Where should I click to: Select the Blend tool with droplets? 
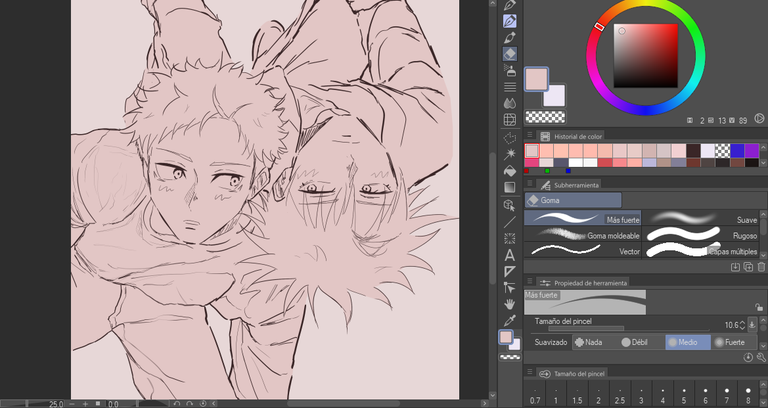(510, 103)
